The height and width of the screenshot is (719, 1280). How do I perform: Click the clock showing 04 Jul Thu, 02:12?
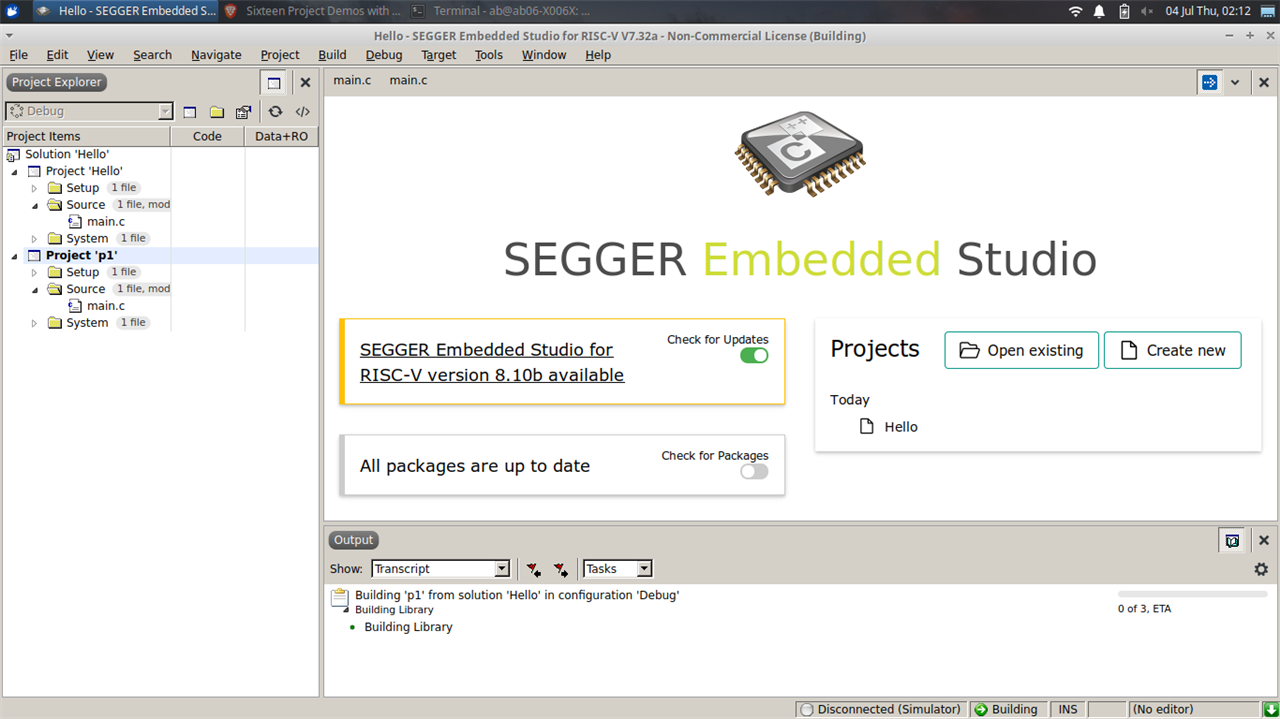[1208, 11]
